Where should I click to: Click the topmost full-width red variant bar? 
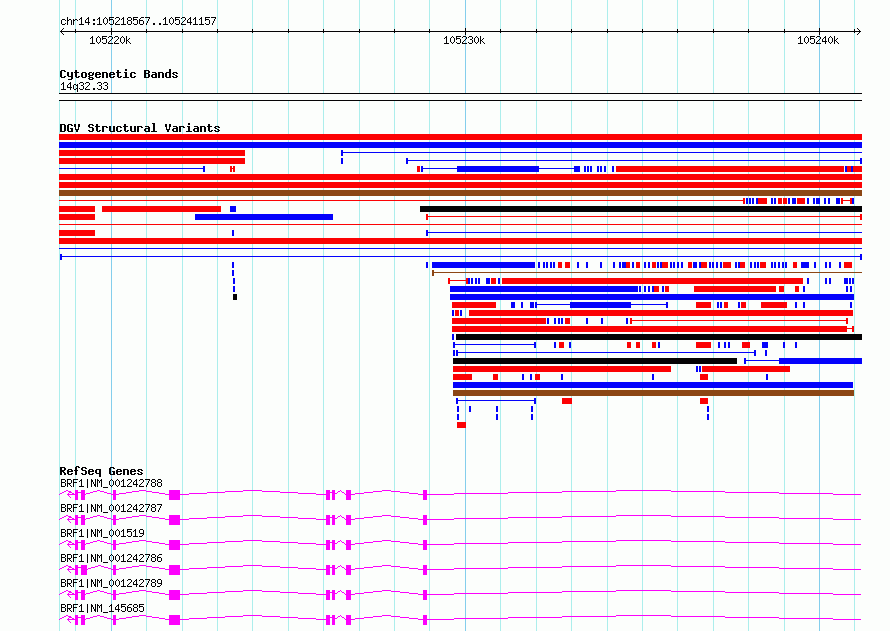pos(460,137)
